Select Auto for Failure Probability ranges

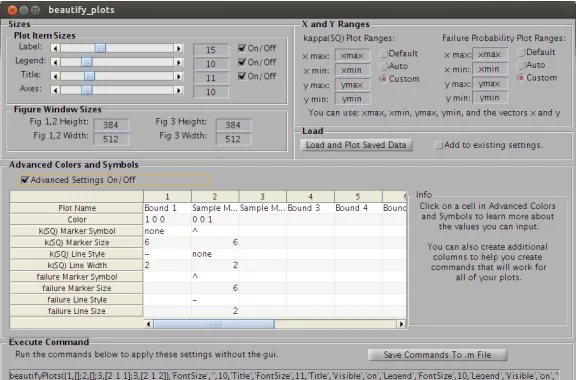pyautogui.click(x=521, y=65)
